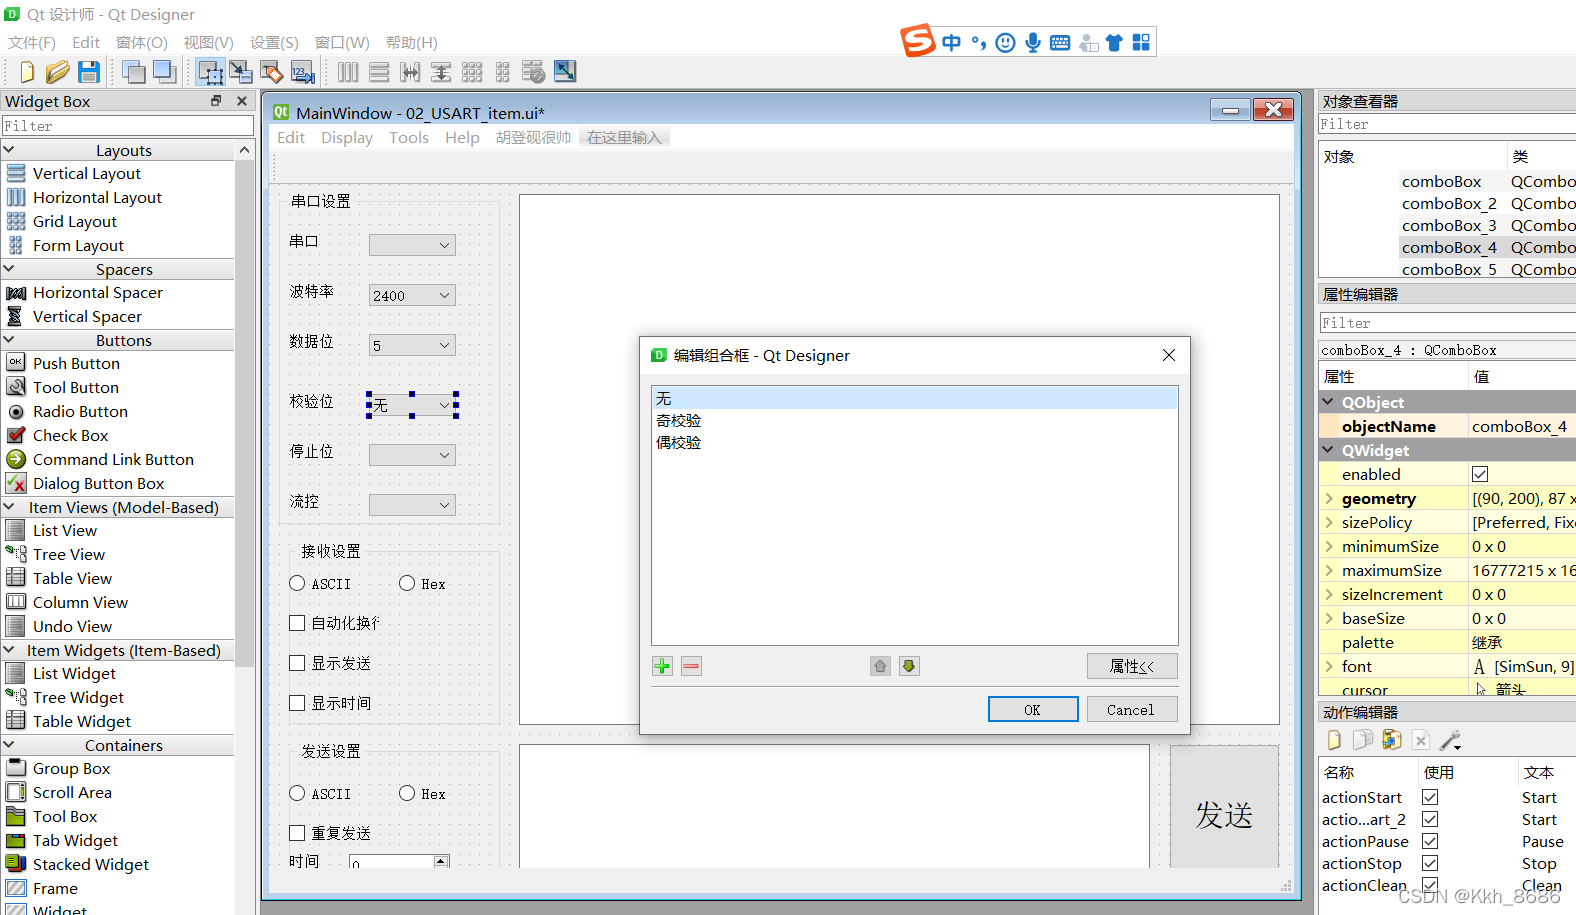Click the Sogou voice input microphone icon
The image size is (1576, 915).
pos(1033,42)
